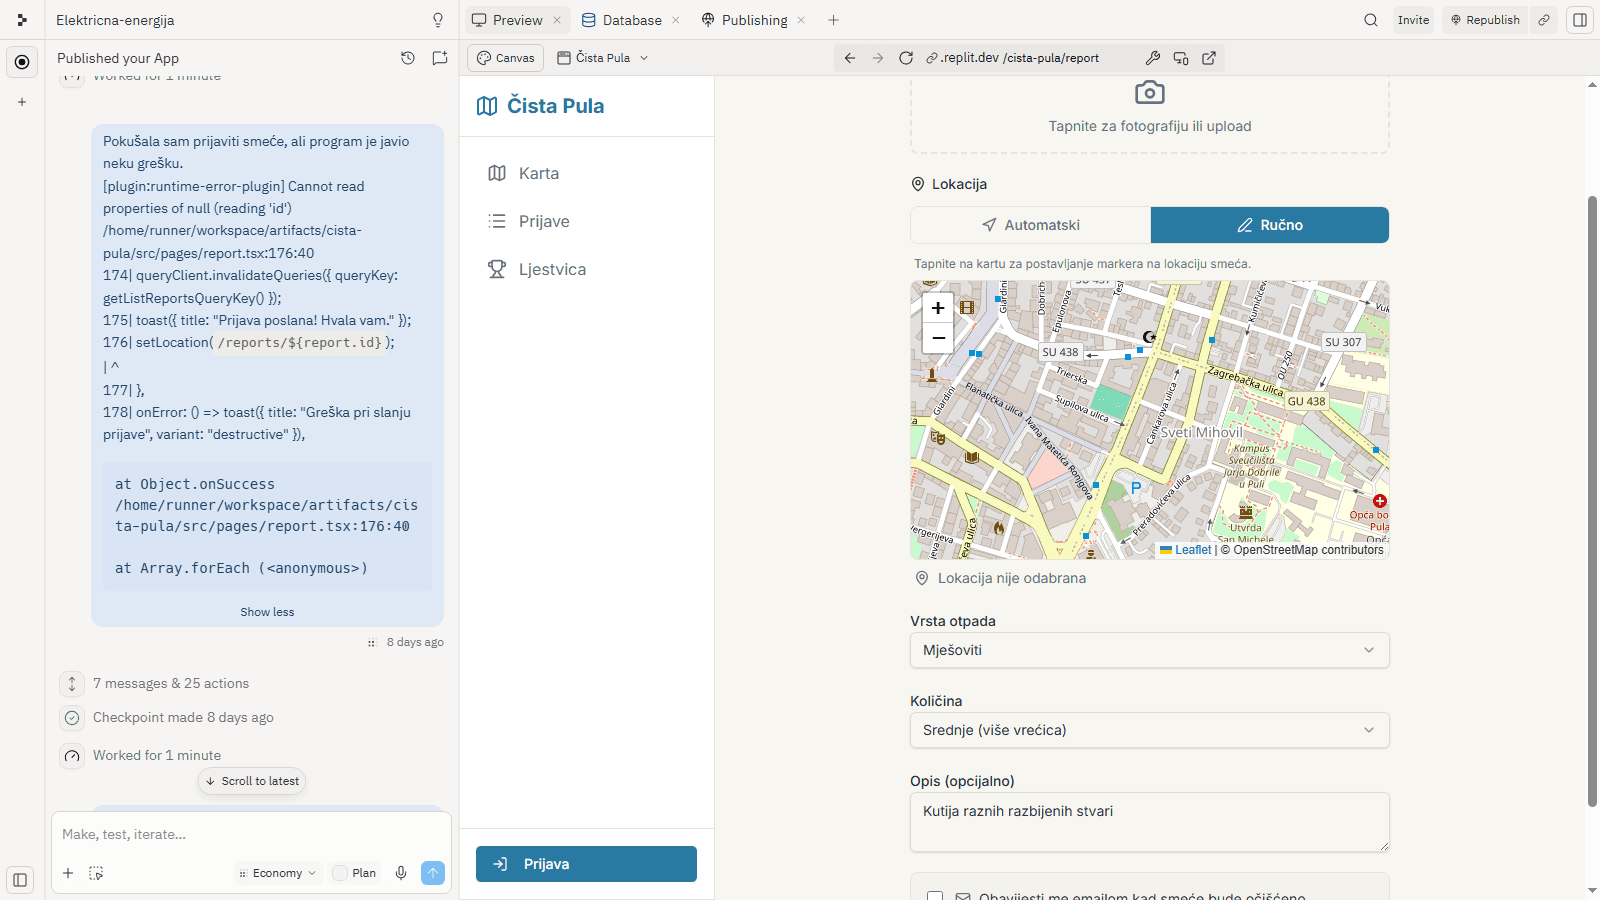The image size is (1600, 900).
Task: Click the Čista Pula logo title
Action: coord(541,106)
